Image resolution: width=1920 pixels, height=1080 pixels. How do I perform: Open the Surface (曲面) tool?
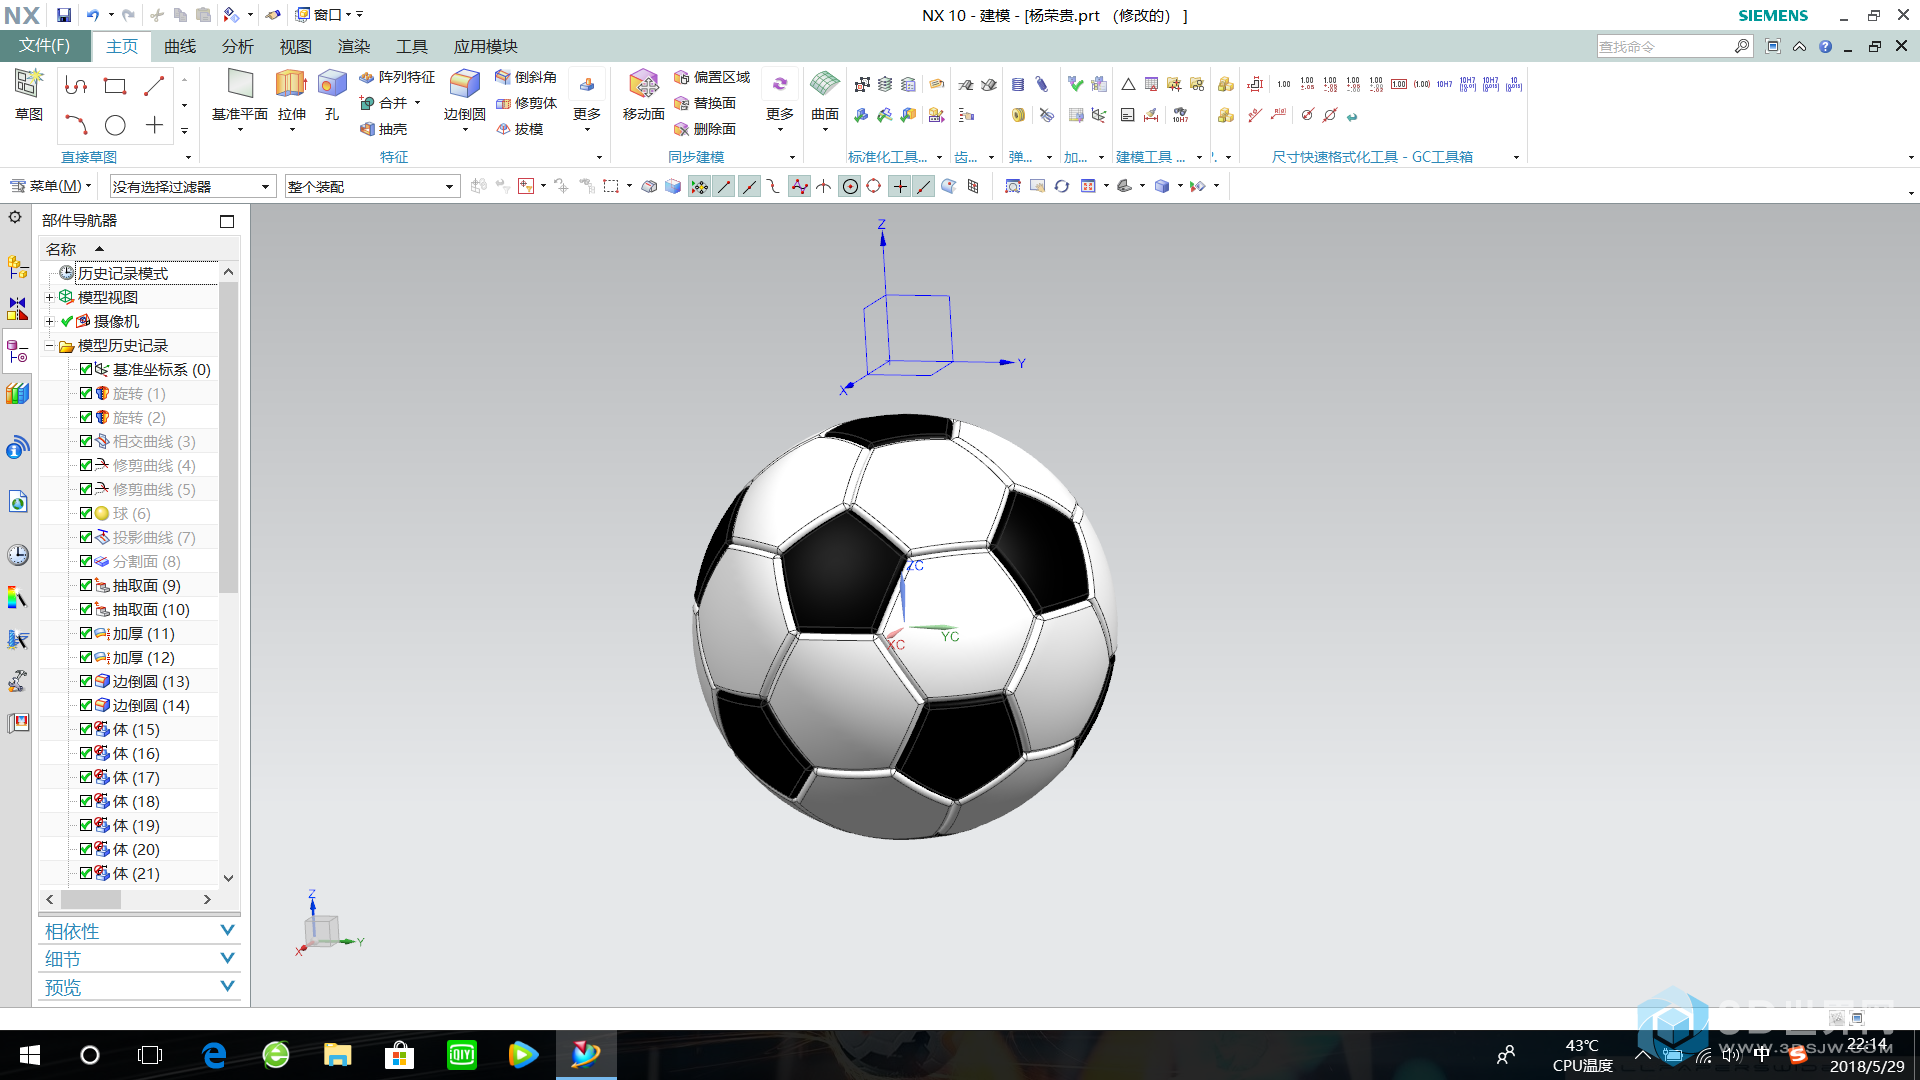[825, 95]
